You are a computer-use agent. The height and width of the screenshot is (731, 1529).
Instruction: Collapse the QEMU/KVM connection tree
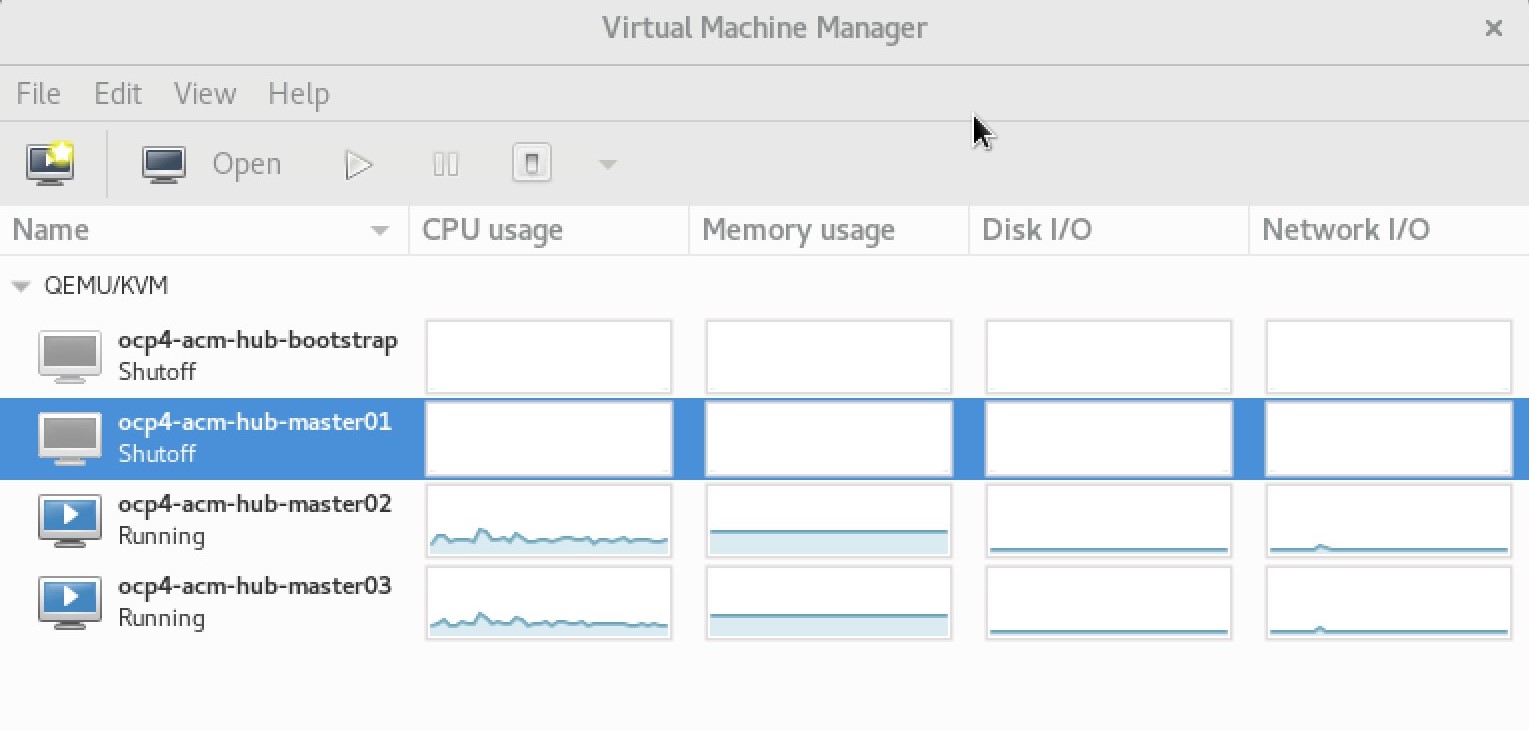pyautogui.click(x=21, y=286)
